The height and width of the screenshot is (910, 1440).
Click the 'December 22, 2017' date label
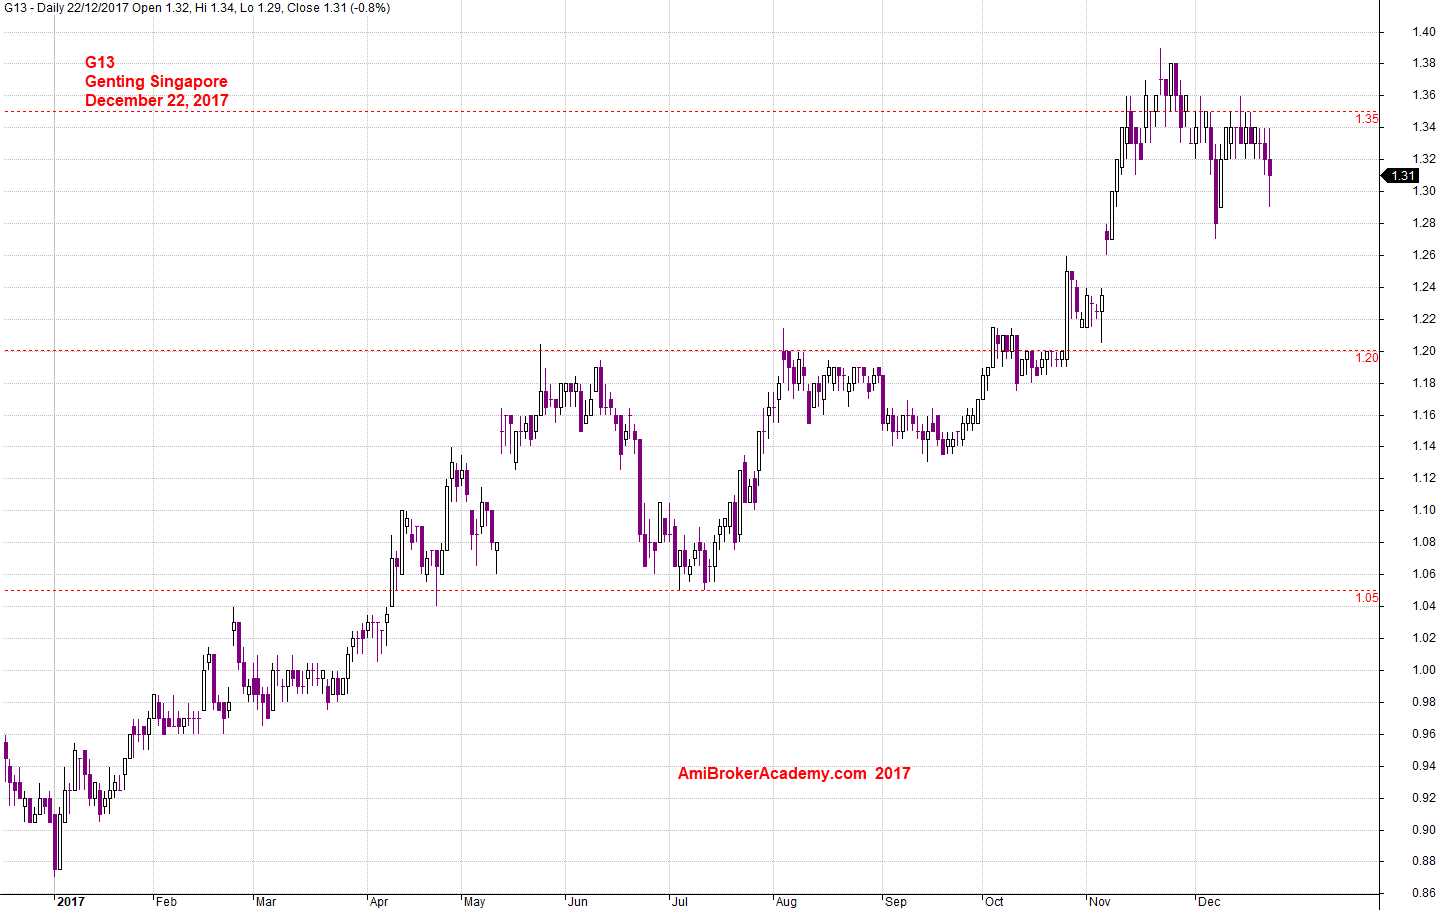tap(157, 101)
